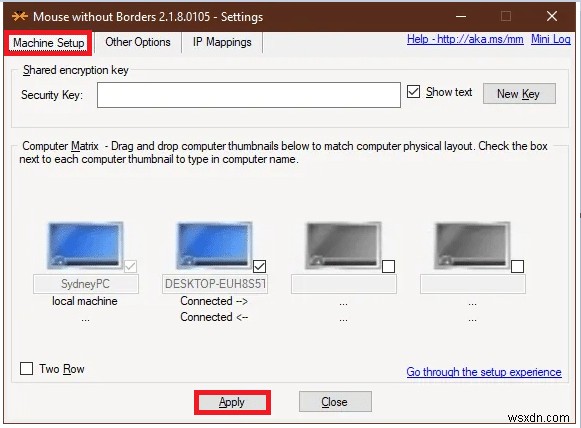Viewport: 581px width, 428px height.
Task: Click the Close button at the bottom
Action: pos(335,402)
